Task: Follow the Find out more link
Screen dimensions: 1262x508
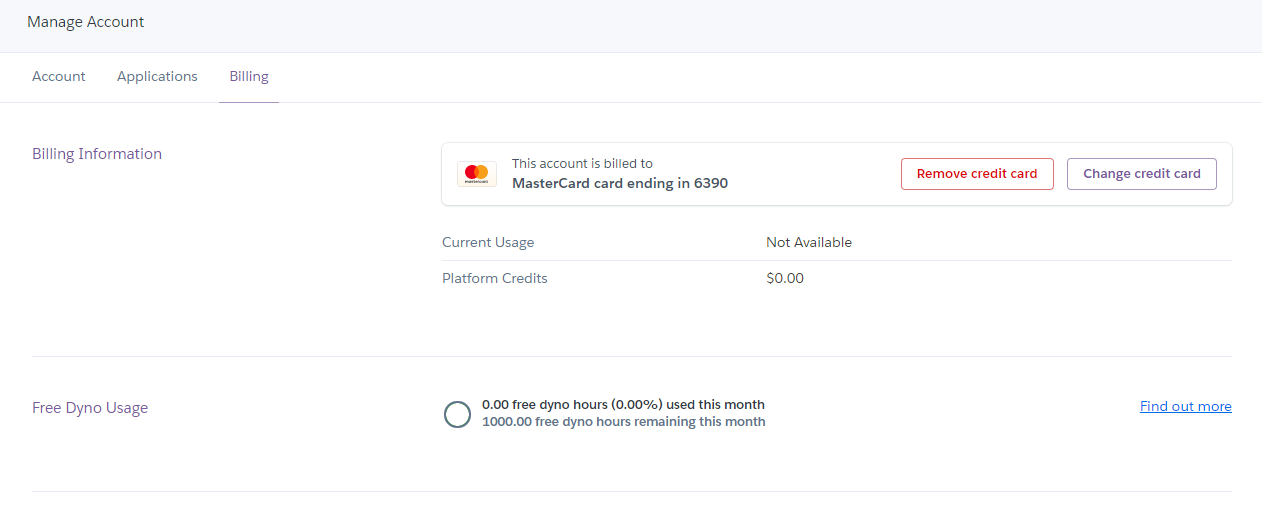Action: click(x=1185, y=406)
